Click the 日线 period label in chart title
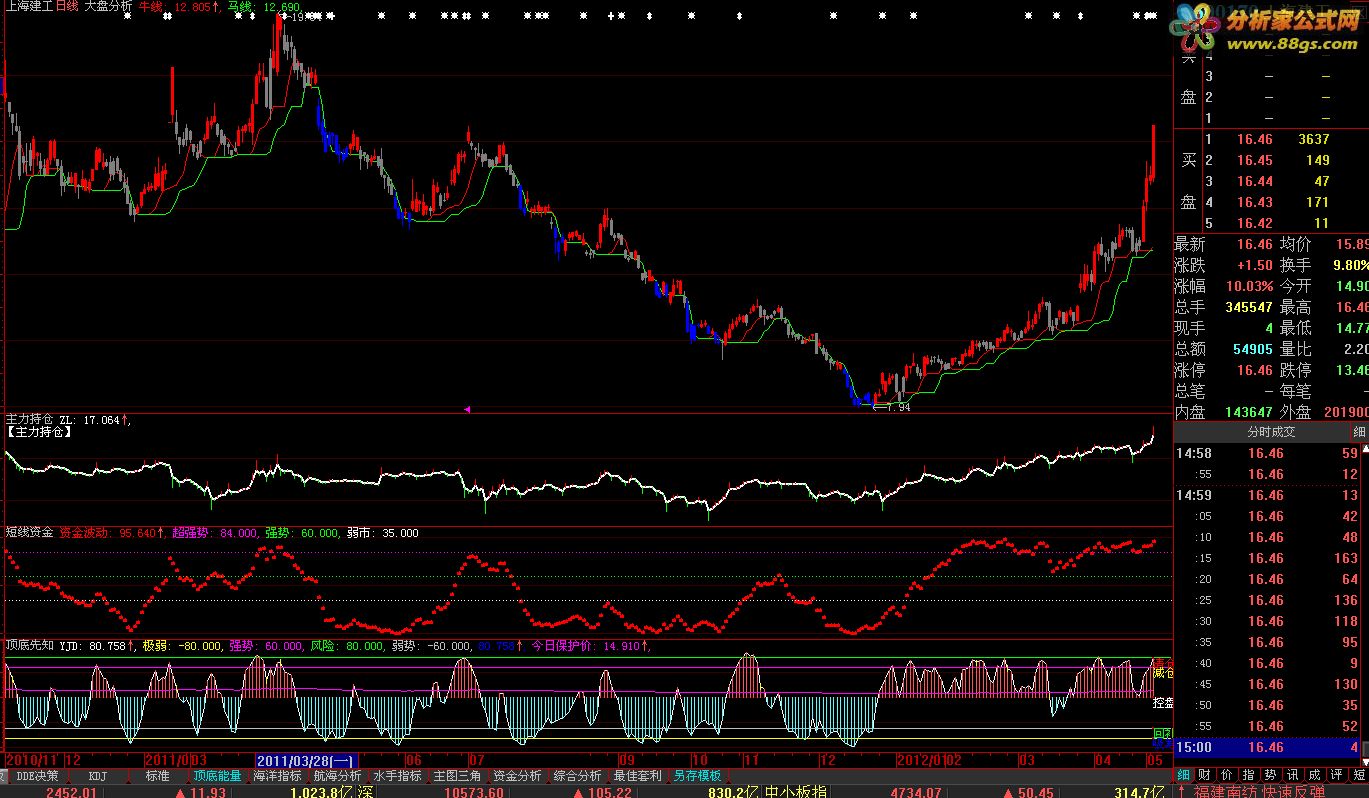The width and height of the screenshot is (1369, 798). coord(68,6)
